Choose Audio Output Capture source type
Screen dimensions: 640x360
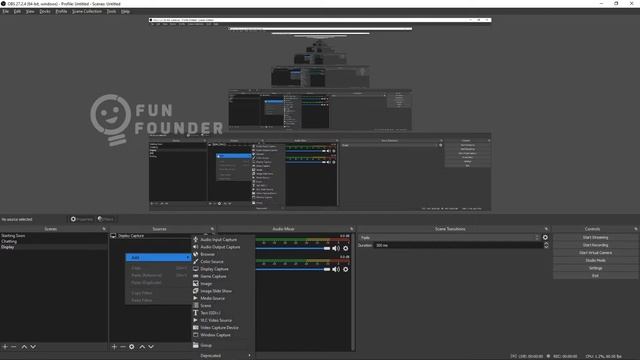(x=220, y=247)
